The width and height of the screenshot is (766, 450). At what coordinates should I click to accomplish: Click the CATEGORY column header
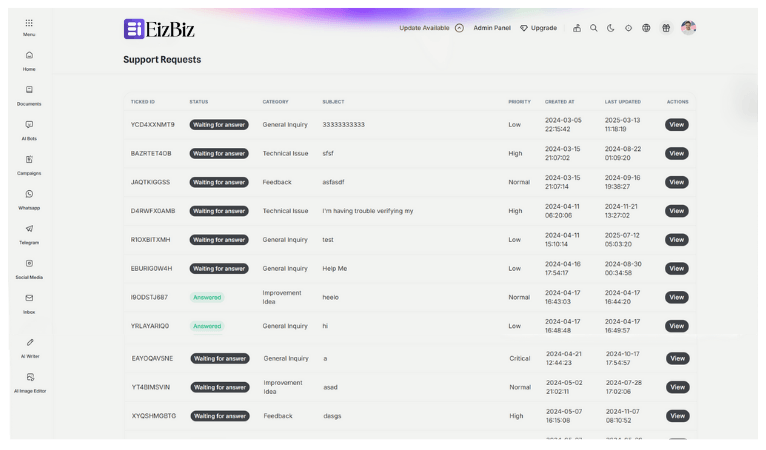pyautogui.click(x=276, y=102)
